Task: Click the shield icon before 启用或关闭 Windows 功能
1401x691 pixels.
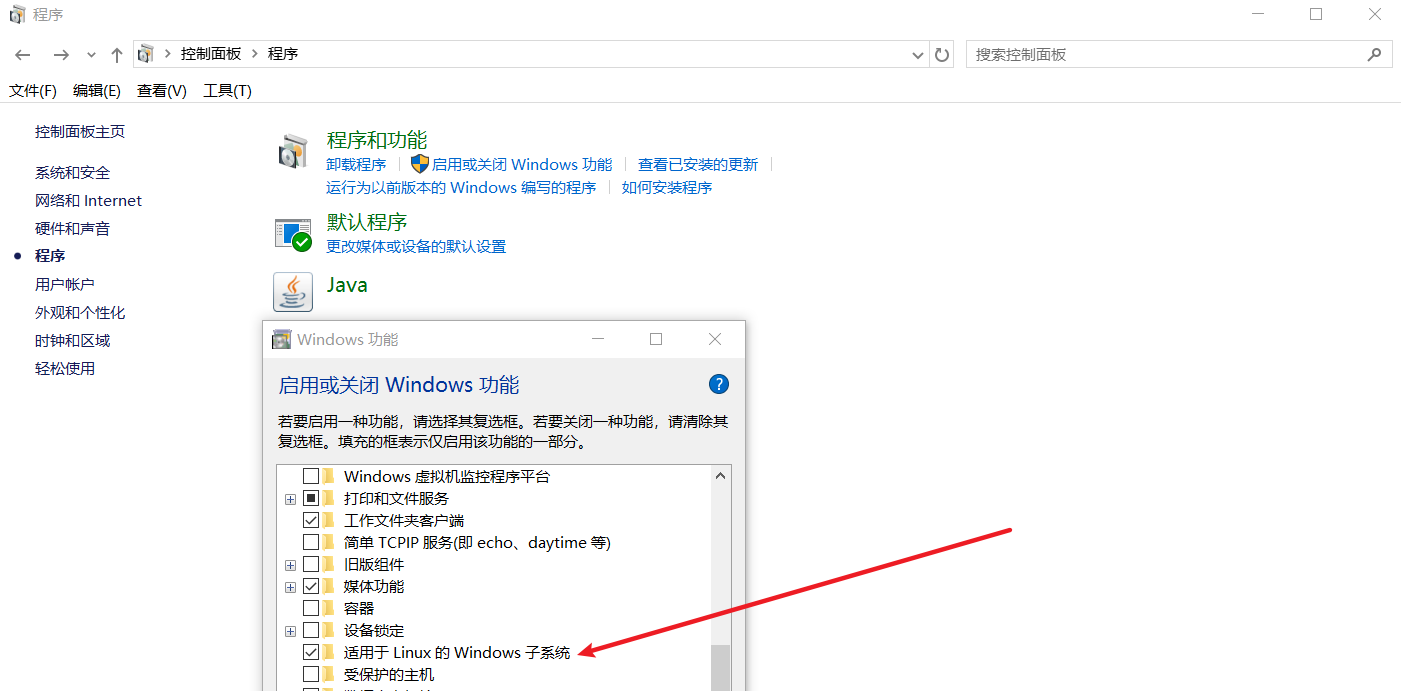Action: [x=420, y=164]
